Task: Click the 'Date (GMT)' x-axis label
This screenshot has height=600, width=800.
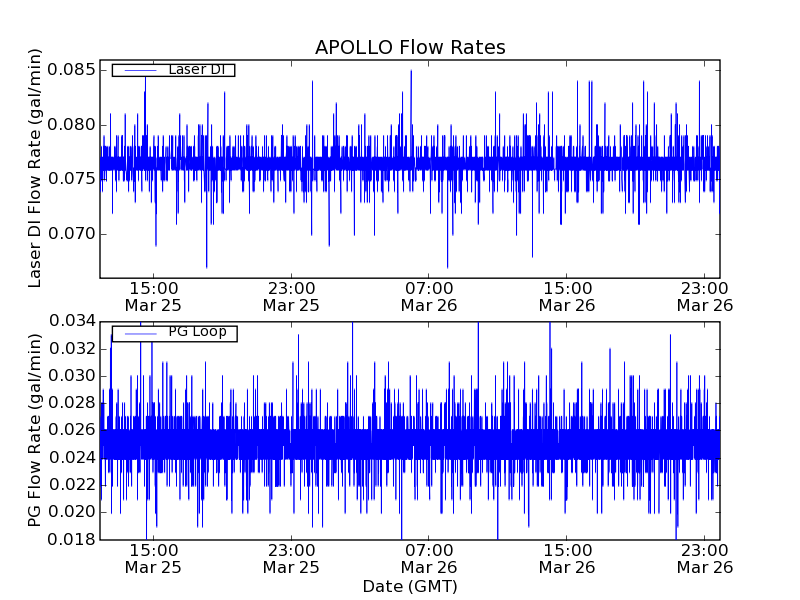Action: (410, 586)
